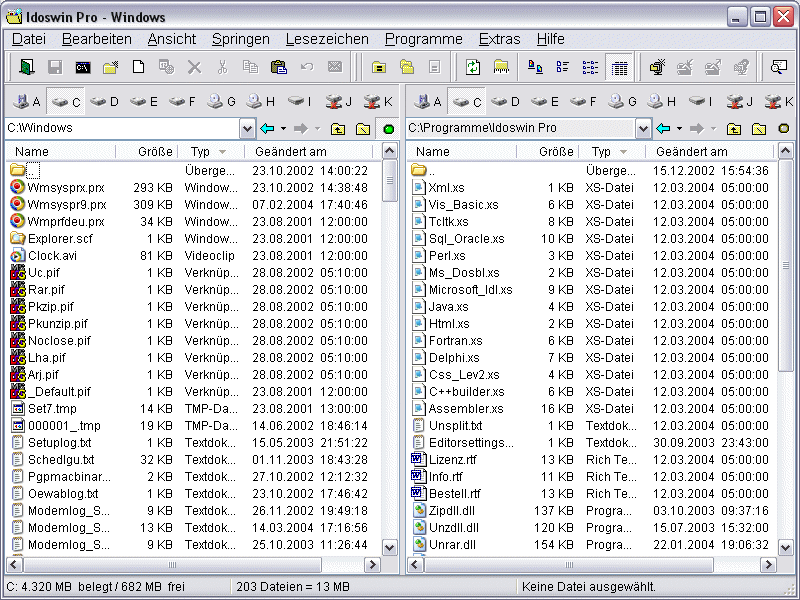The image size is (800, 600).
Task: Open the Springen menu
Action: tap(240, 39)
